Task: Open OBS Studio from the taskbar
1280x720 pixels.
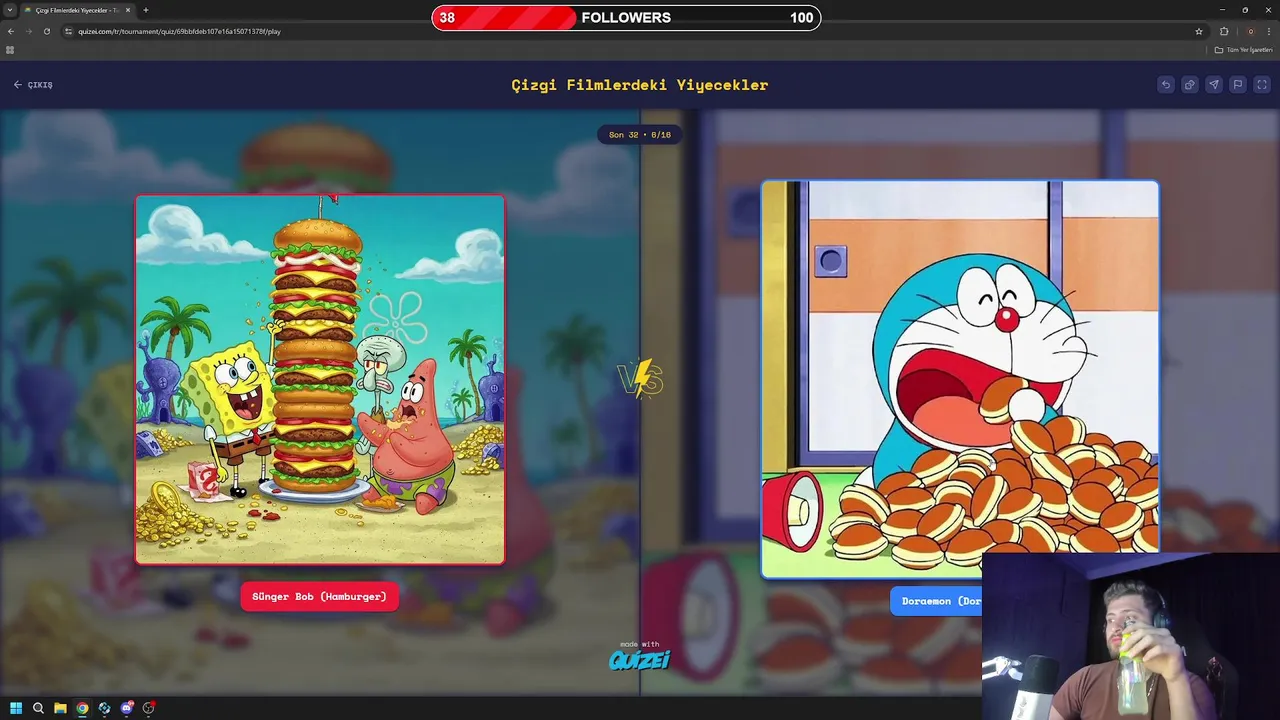Action: coord(148,708)
